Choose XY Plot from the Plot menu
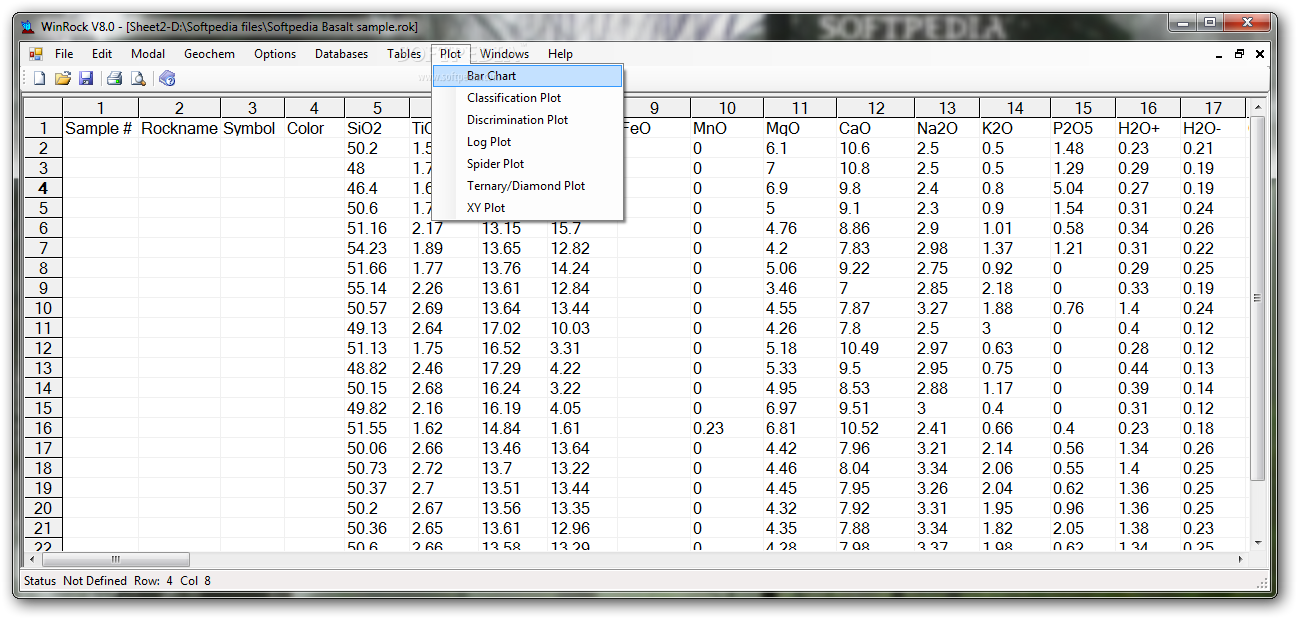The height and width of the screenshot is (619, 1298). [x=528, y=208]
